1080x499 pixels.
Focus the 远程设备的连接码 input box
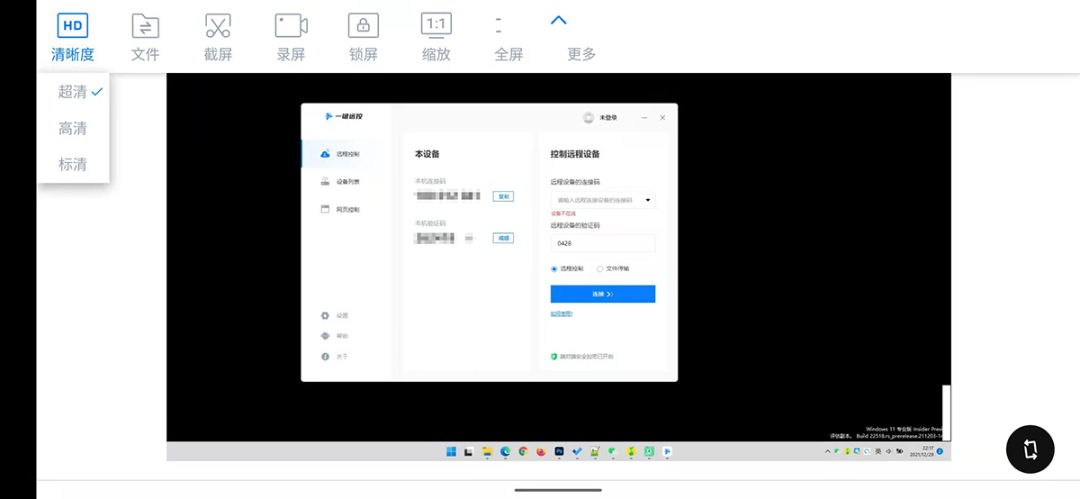(603, 200)
